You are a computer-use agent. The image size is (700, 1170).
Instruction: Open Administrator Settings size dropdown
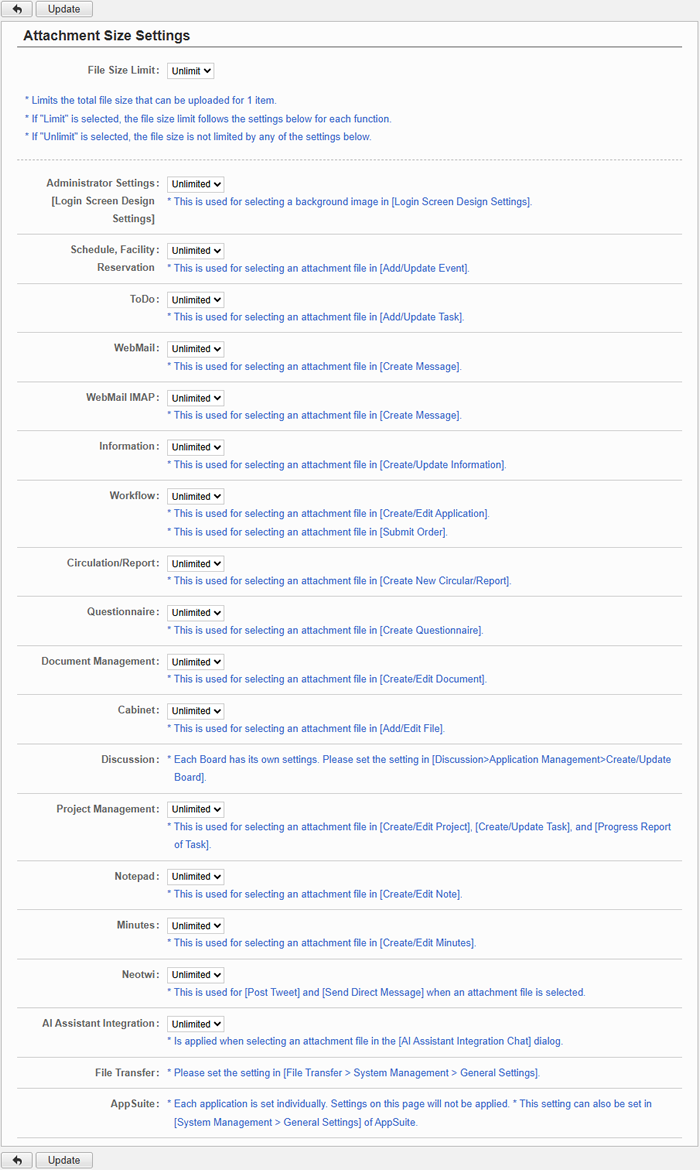(x=196, y=184)
